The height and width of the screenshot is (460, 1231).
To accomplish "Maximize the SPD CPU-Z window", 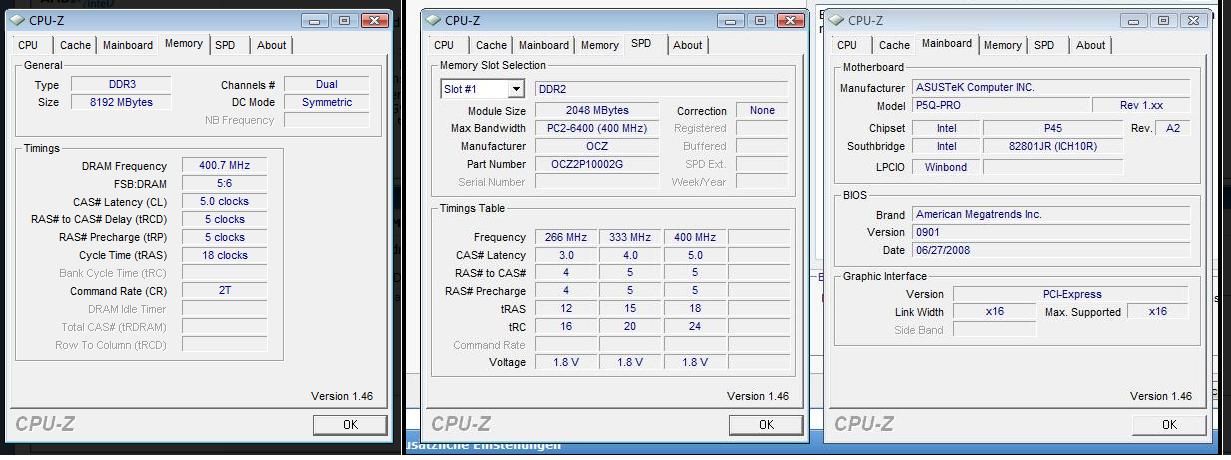I will point(760,20).
